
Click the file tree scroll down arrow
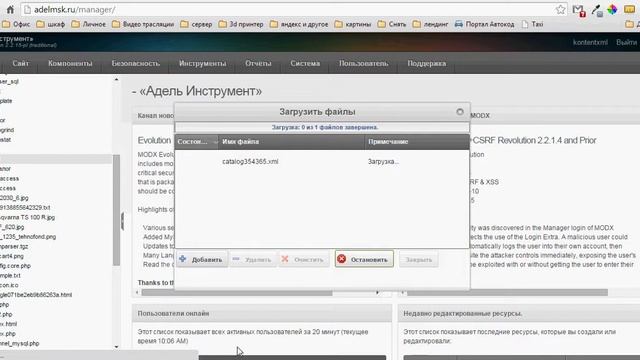(116, 347)
